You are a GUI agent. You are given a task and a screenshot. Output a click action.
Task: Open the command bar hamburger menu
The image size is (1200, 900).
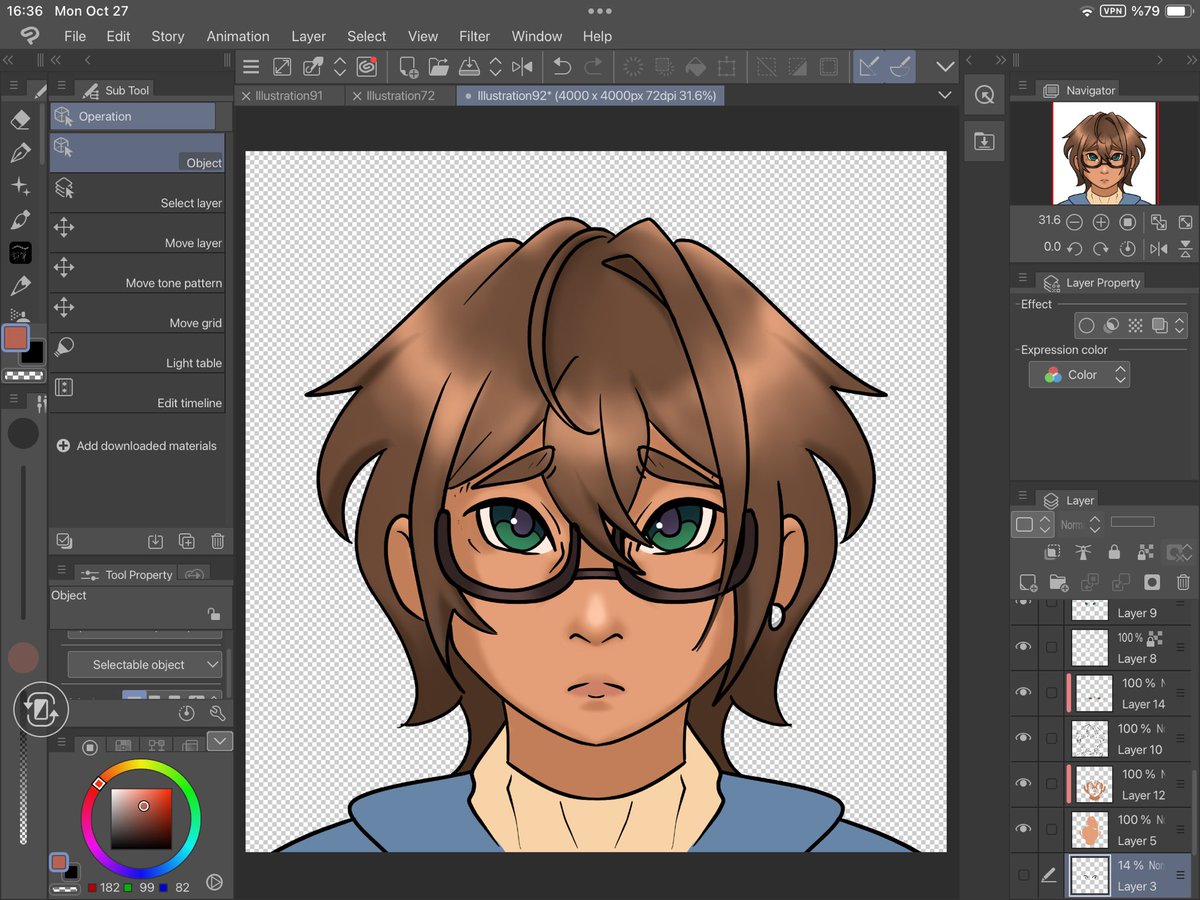(x=251, y=67)
